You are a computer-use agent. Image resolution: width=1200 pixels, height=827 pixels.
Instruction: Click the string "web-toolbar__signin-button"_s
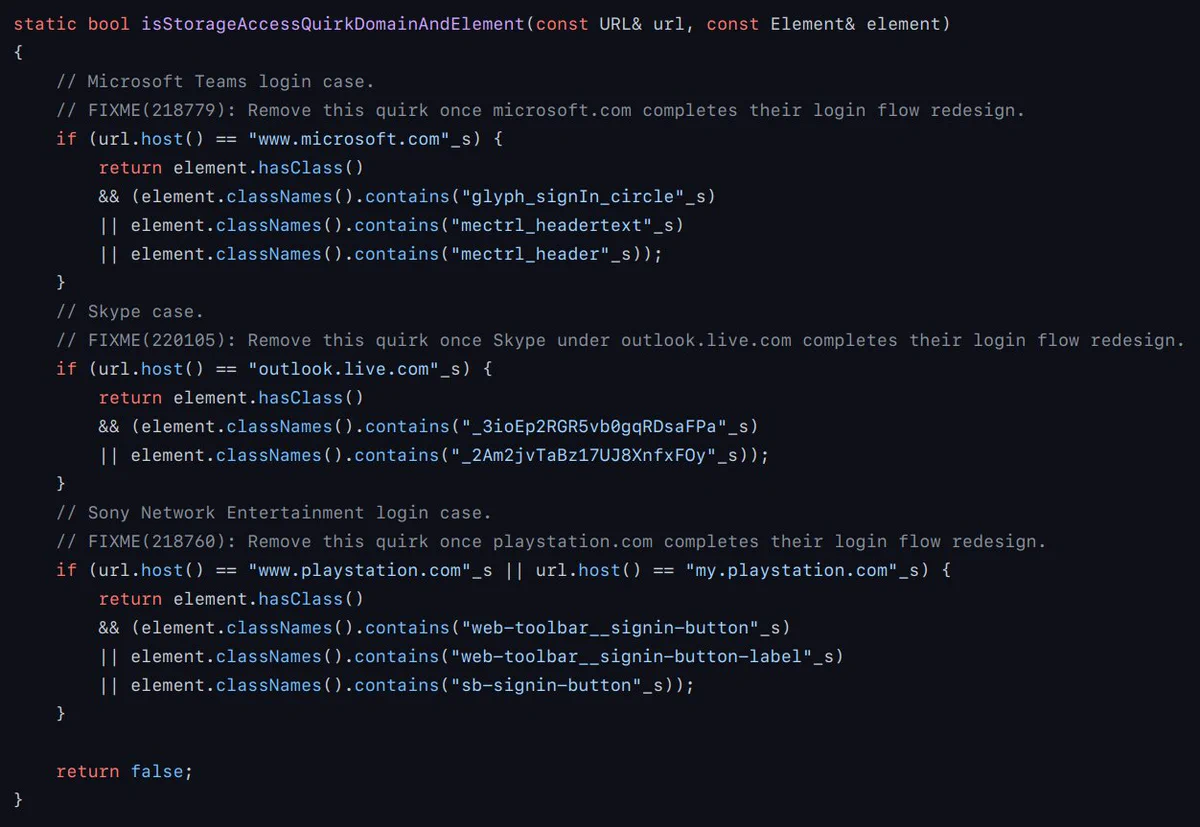point(620,627)
